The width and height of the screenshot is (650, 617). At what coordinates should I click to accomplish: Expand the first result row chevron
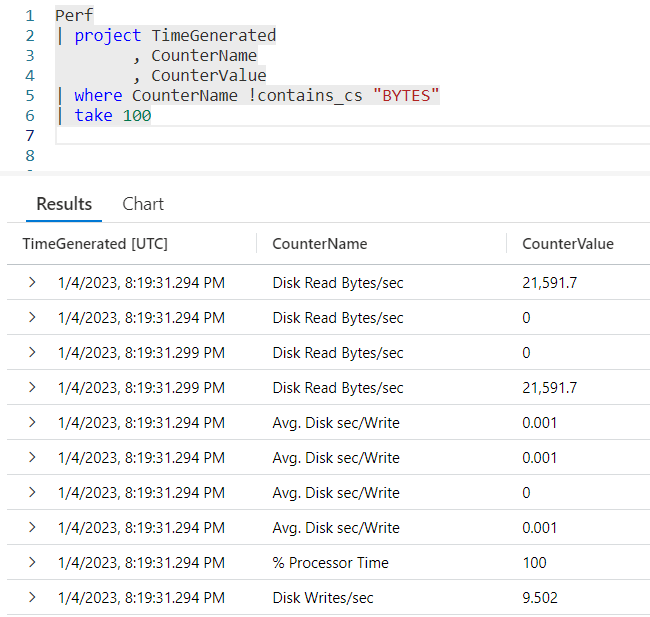[x=32, y=283]
